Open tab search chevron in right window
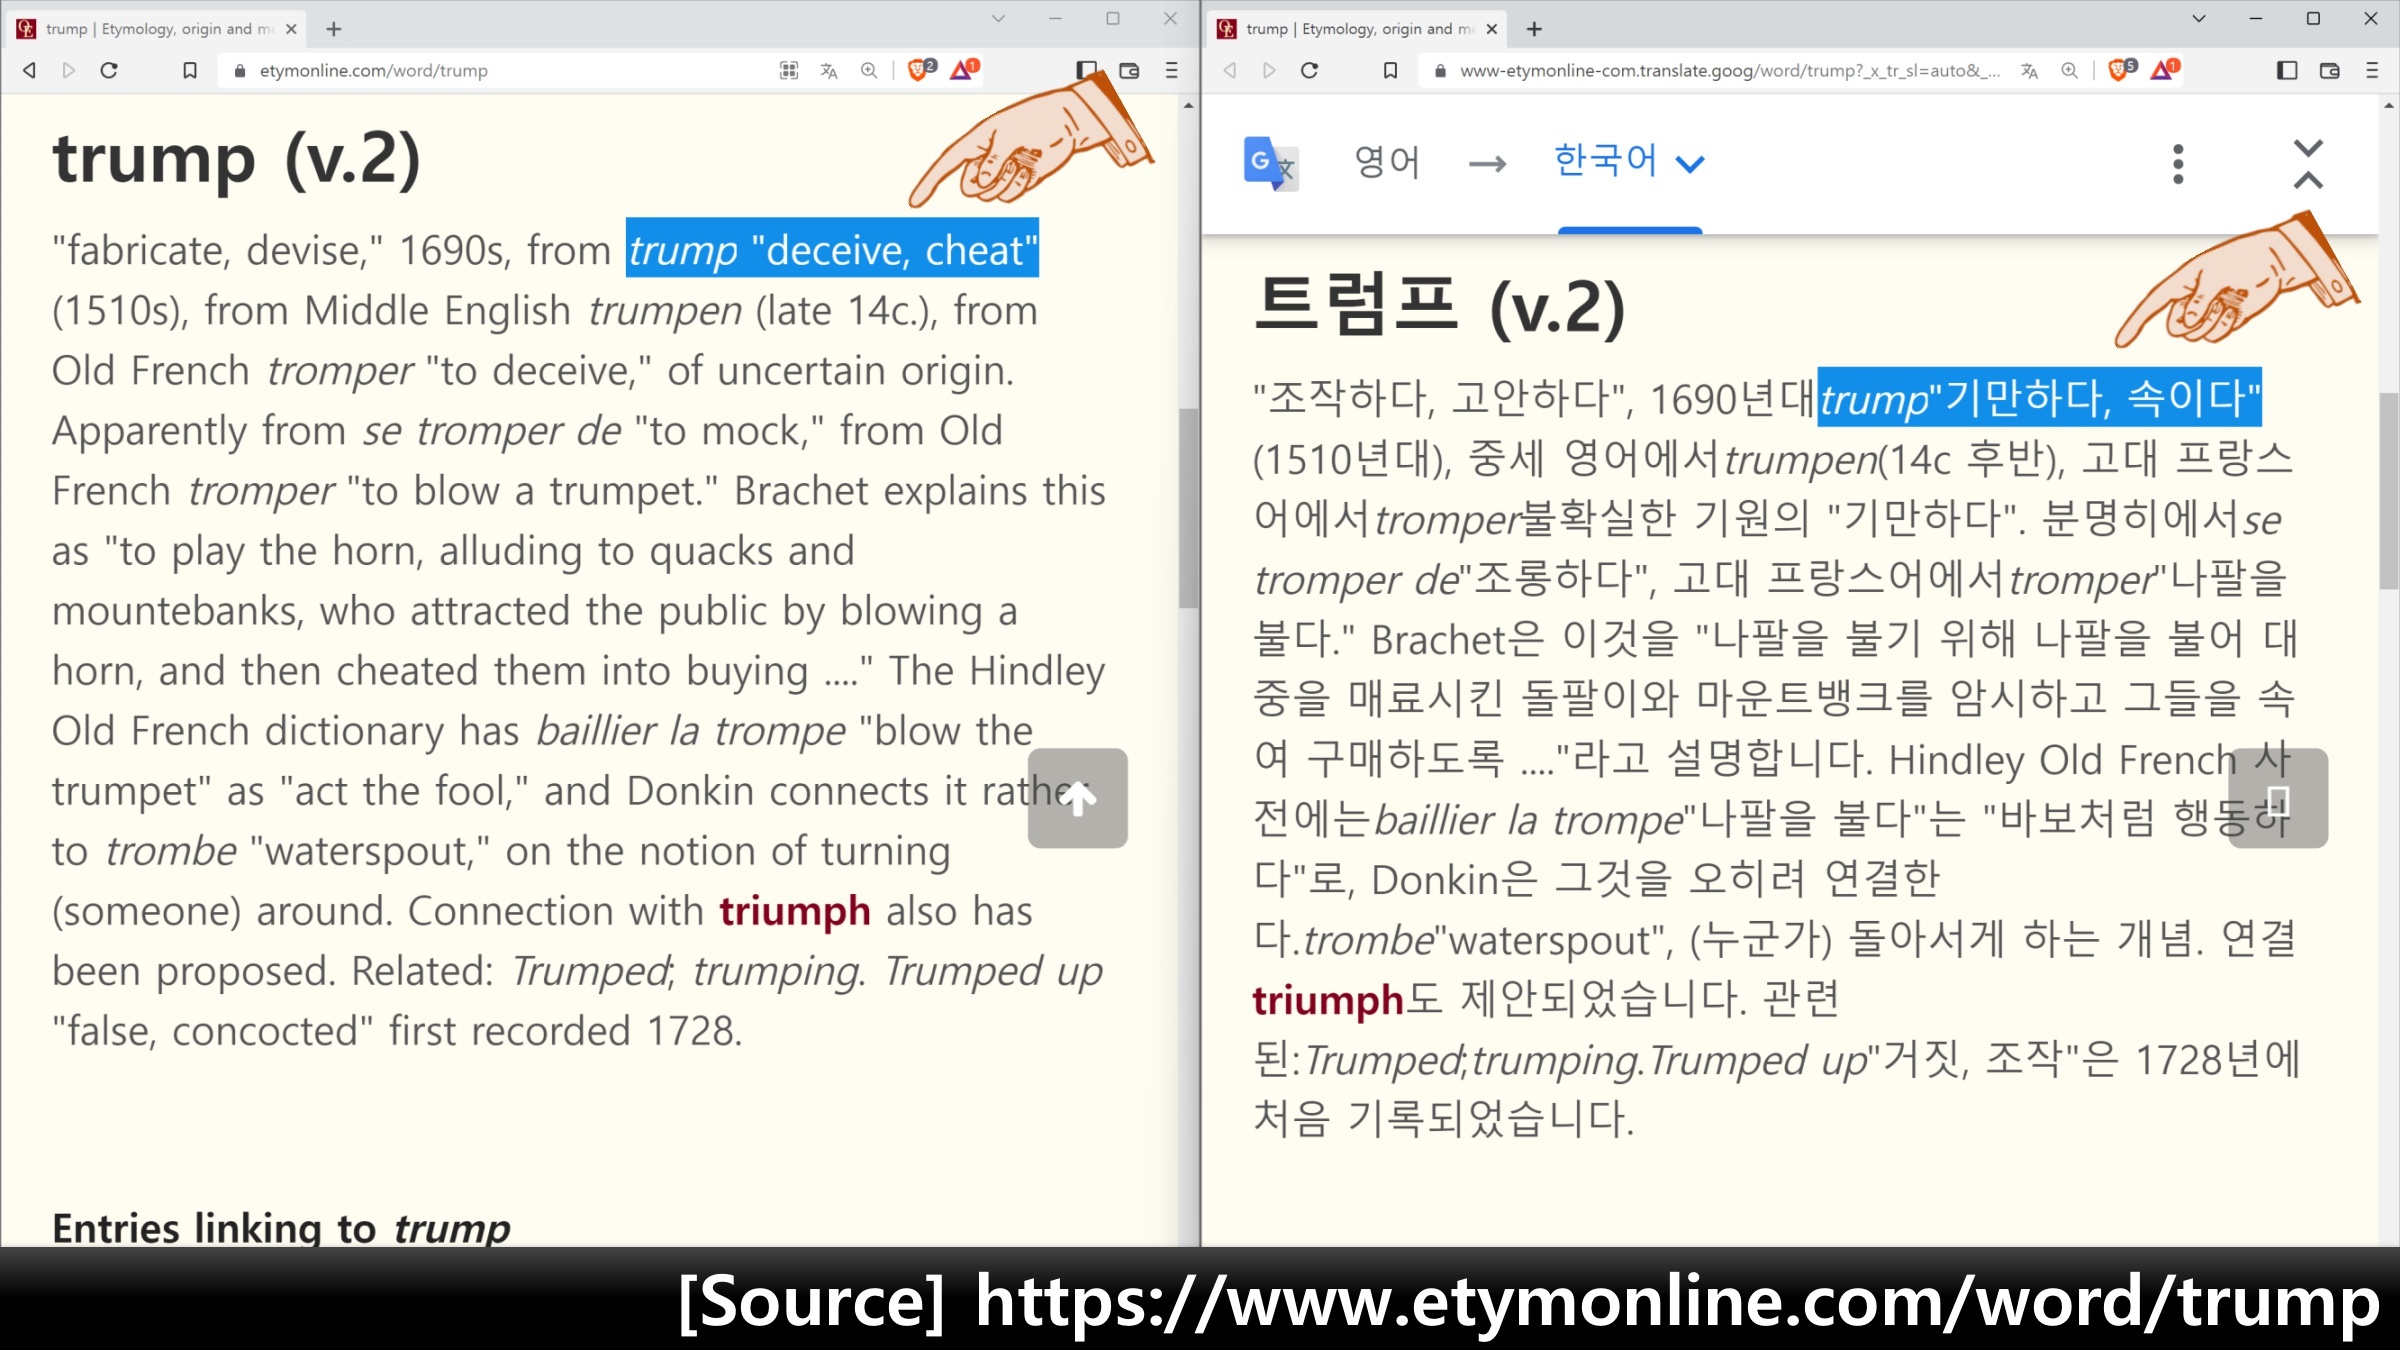The width and height of the screenshot is (2400, 1350). click(2199, 18)
